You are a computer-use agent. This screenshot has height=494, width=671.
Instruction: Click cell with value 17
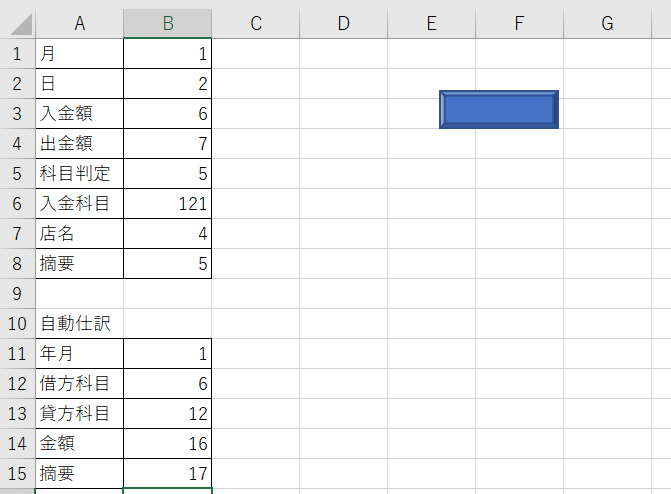pyautogui.click(x=167, y=474)
